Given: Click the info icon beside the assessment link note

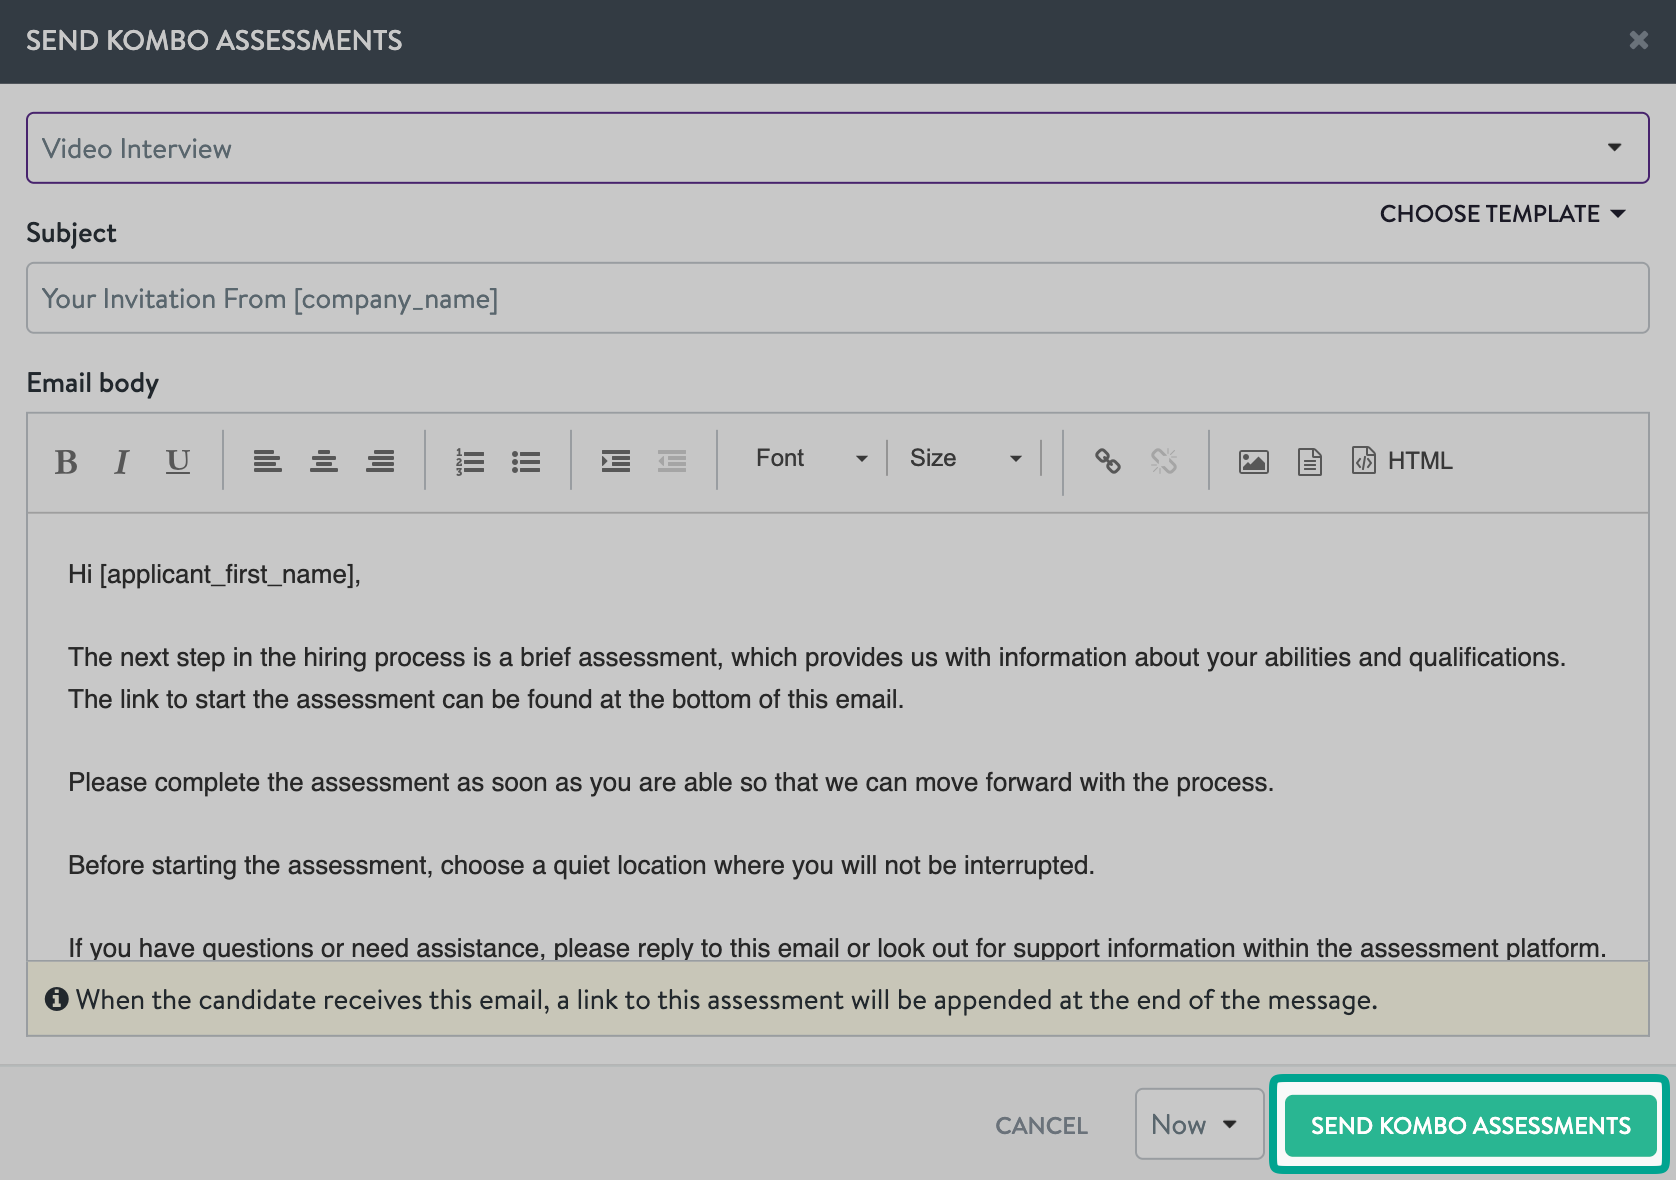Looking at the screenshot, I should [57, 999].
